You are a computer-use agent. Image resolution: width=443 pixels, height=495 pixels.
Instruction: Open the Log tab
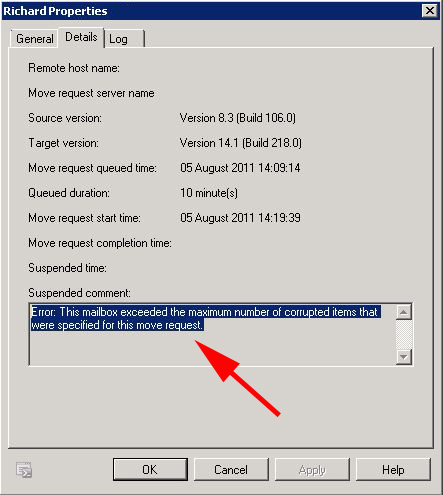point(124,39)
